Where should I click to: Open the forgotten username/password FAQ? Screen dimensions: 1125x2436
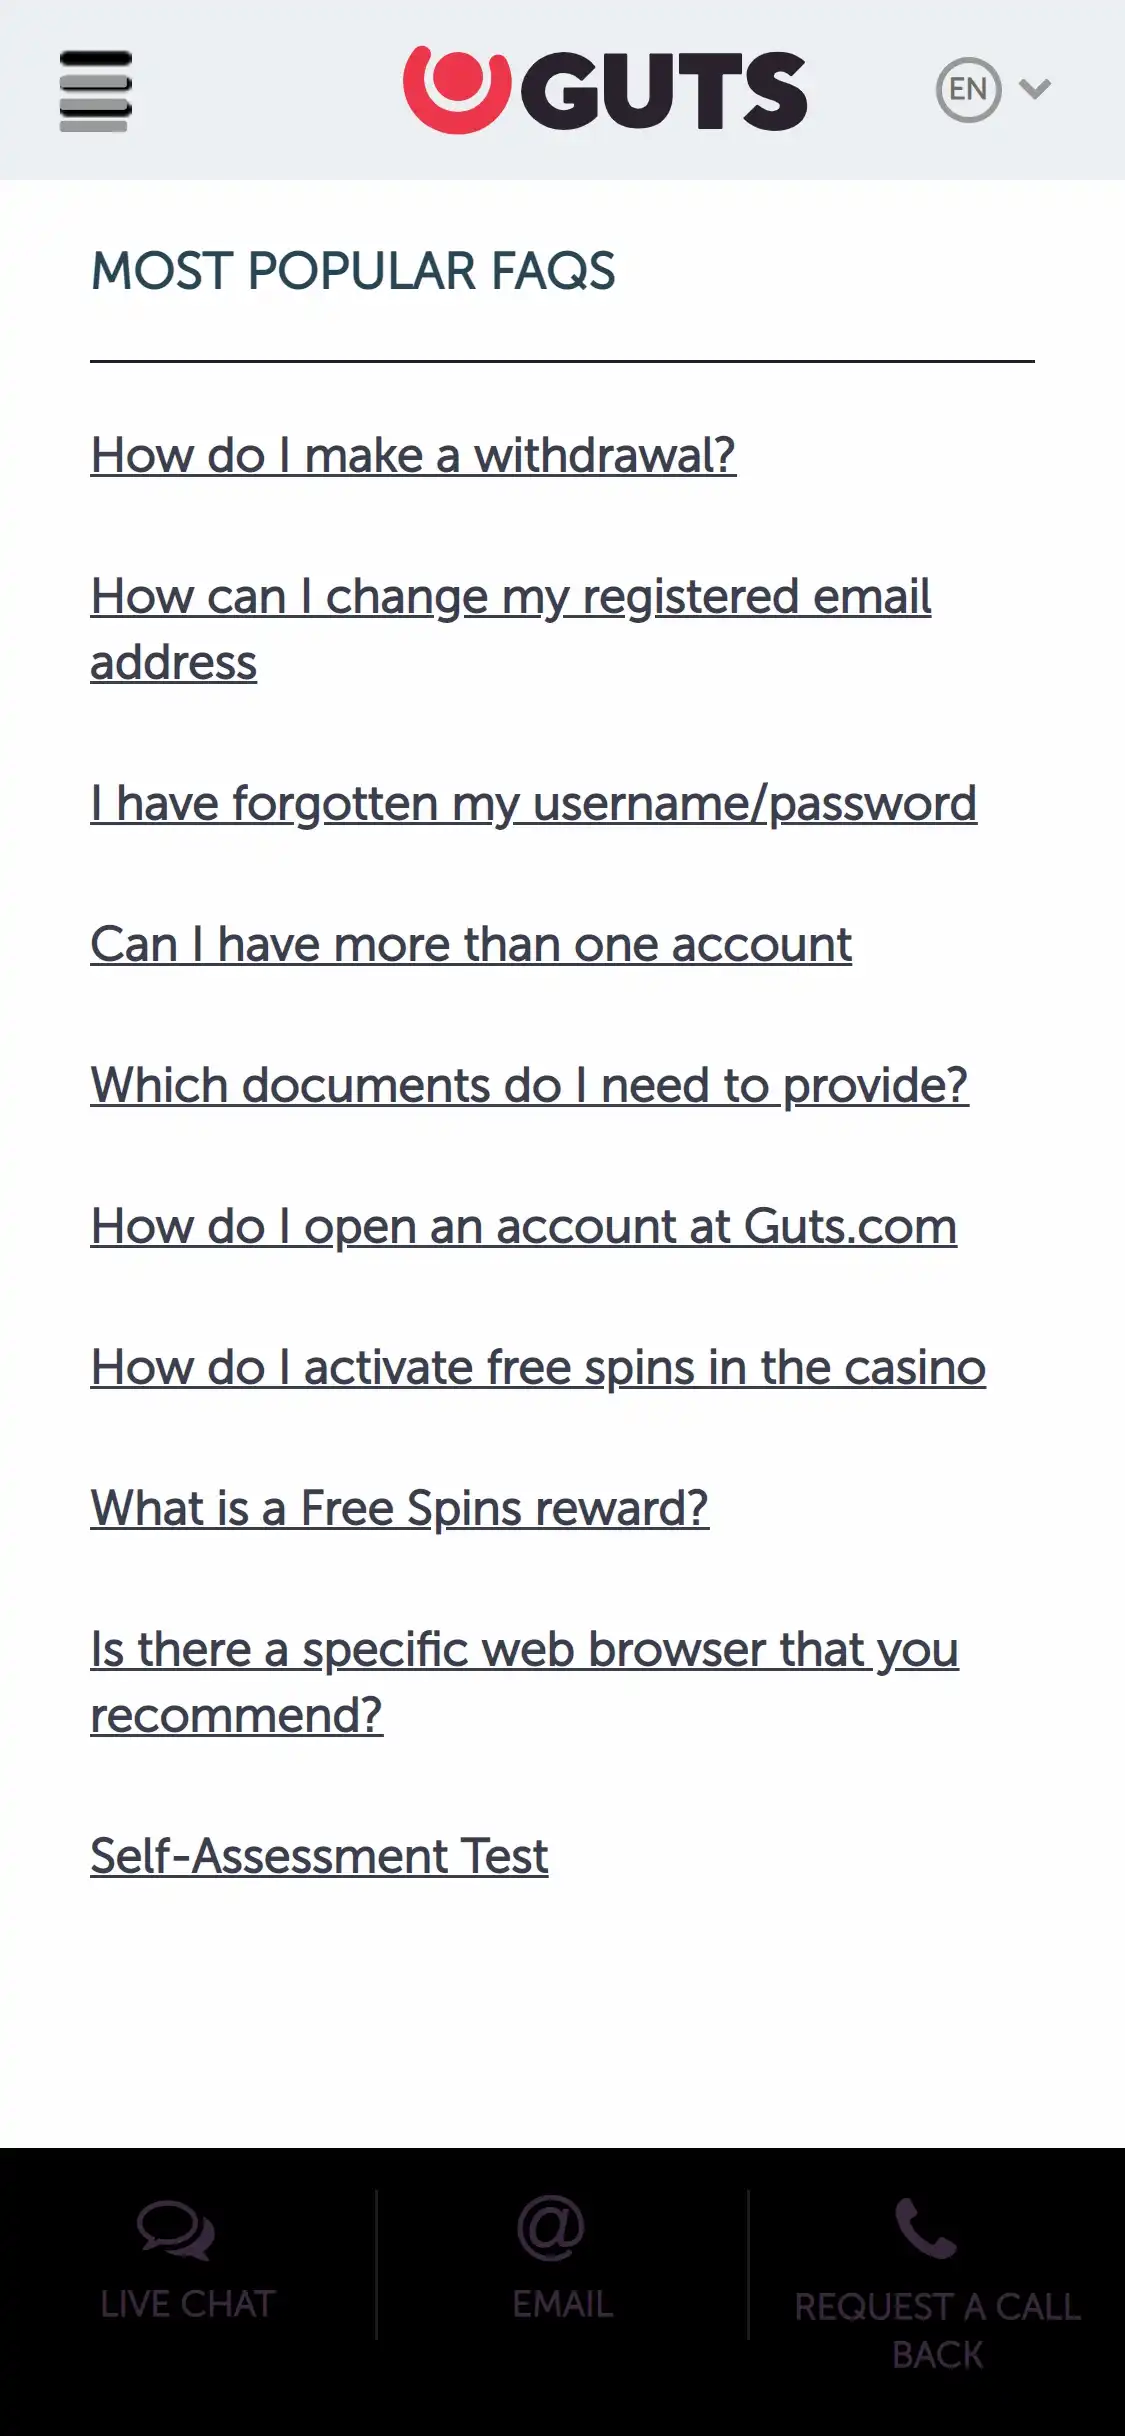[x=533, y=804]
